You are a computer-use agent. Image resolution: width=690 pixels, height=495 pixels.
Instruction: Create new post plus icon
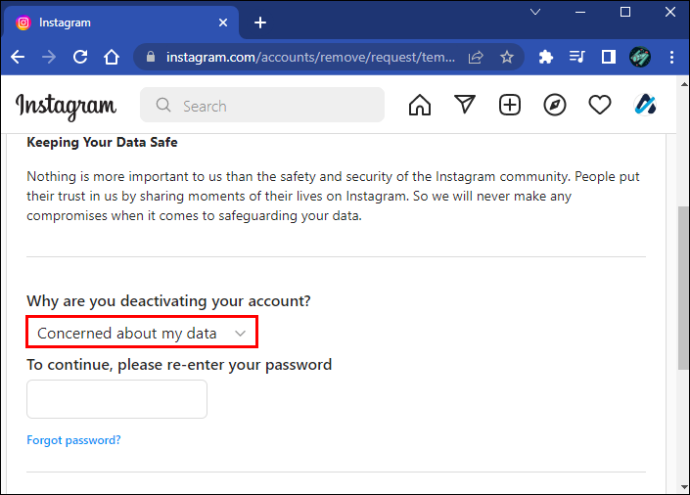(510, 105)
